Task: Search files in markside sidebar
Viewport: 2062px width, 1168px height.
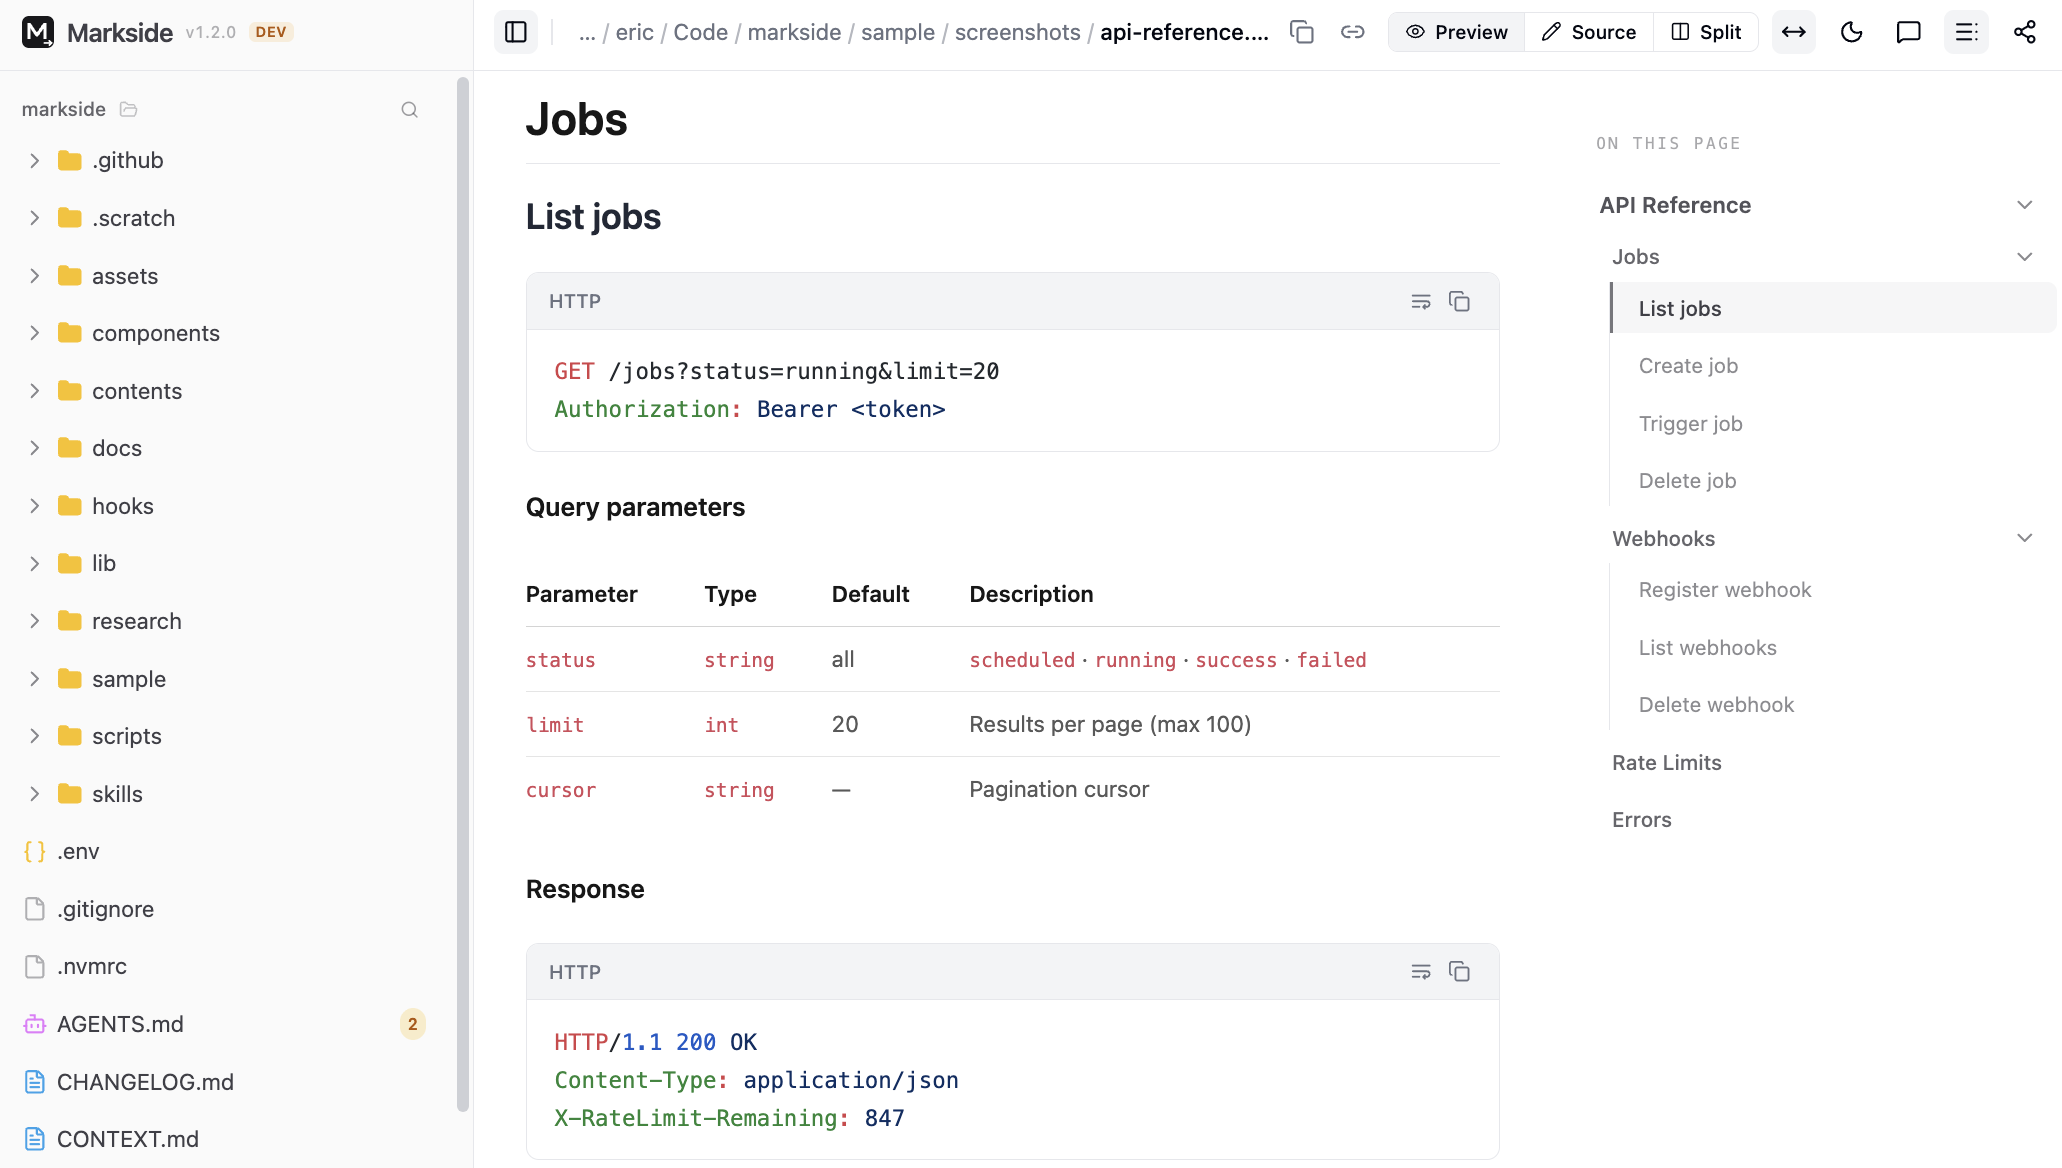Action: [409, 109]
